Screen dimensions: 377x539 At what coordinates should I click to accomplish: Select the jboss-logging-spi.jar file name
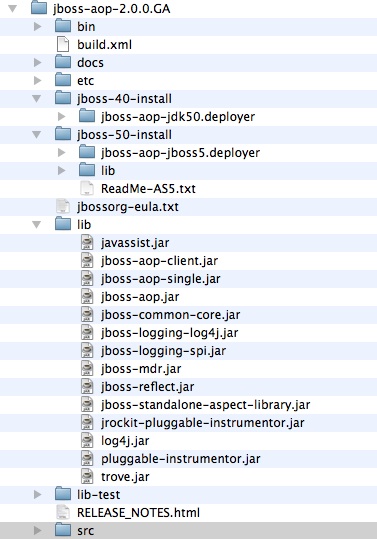tap(163, 351)
